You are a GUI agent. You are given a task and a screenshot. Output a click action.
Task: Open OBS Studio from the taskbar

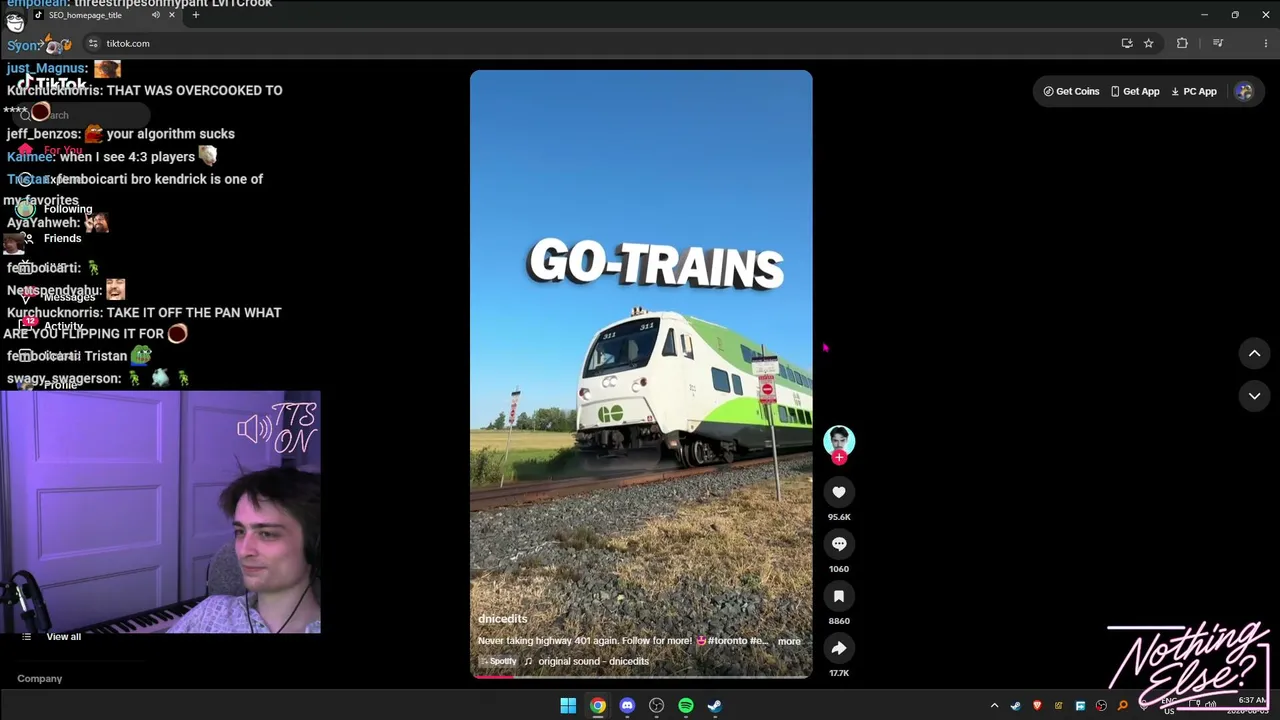tap(656, 706)
